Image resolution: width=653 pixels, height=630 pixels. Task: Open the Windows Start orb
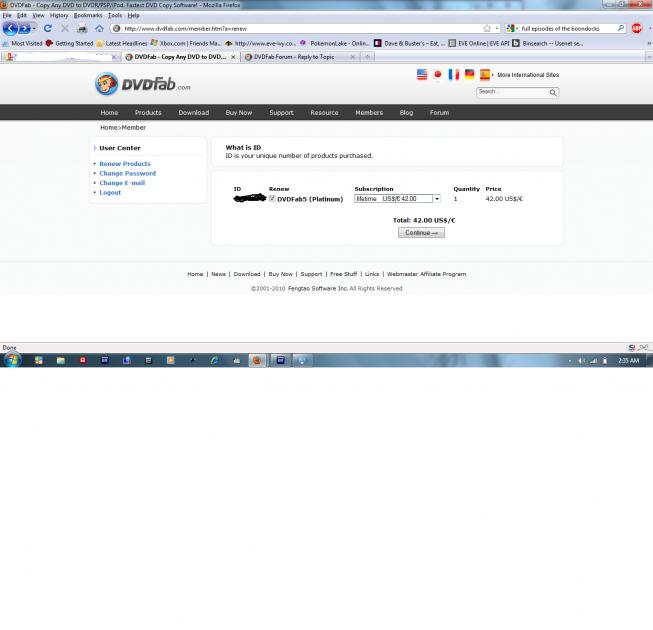12,360
